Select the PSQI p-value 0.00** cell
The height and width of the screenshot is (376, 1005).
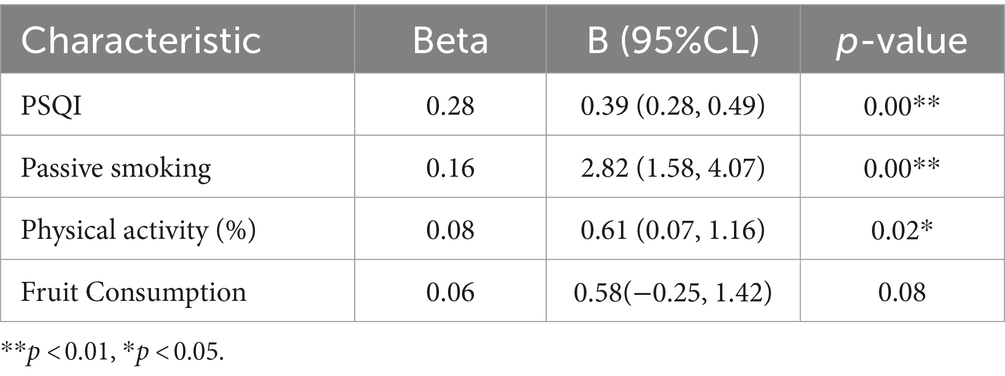(902, 106)
